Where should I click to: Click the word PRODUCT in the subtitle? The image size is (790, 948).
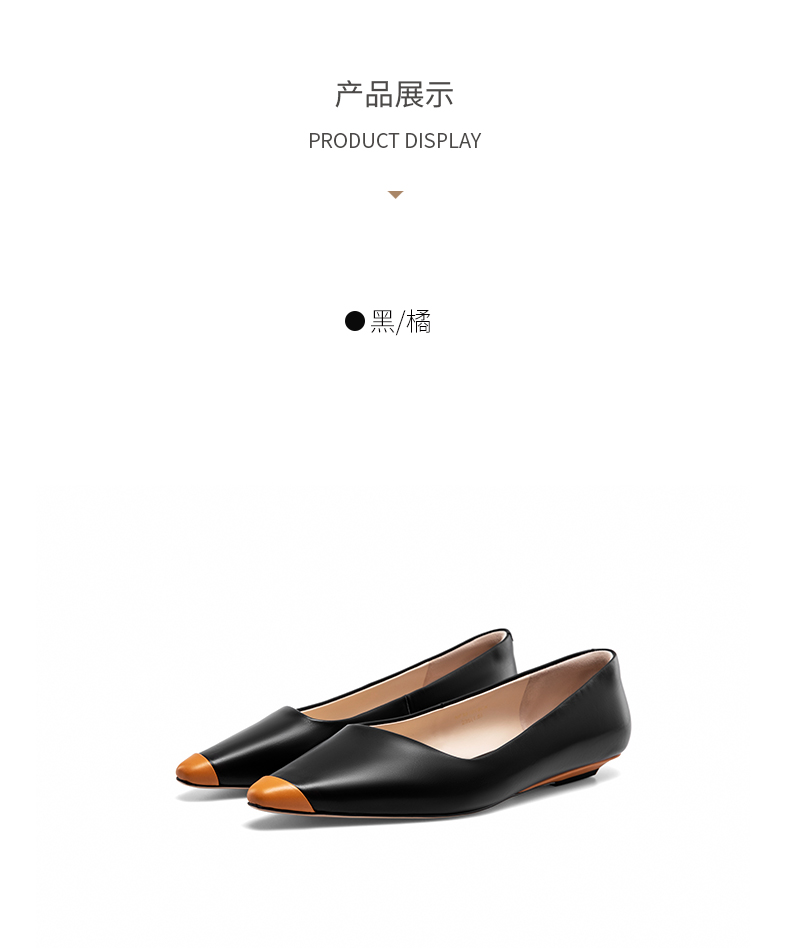354,141
